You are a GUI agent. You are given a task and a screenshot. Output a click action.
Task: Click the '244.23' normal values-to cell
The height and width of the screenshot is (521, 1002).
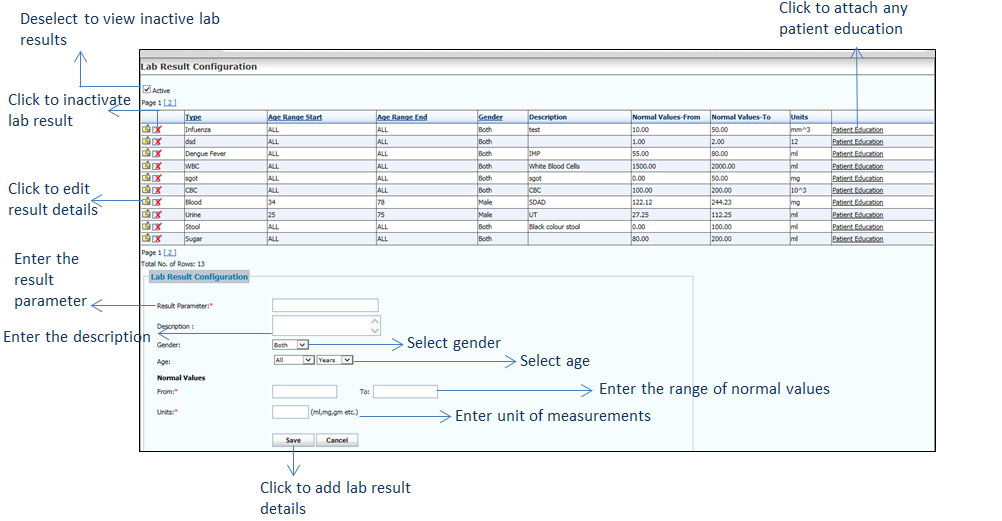(x=721, y=203)
